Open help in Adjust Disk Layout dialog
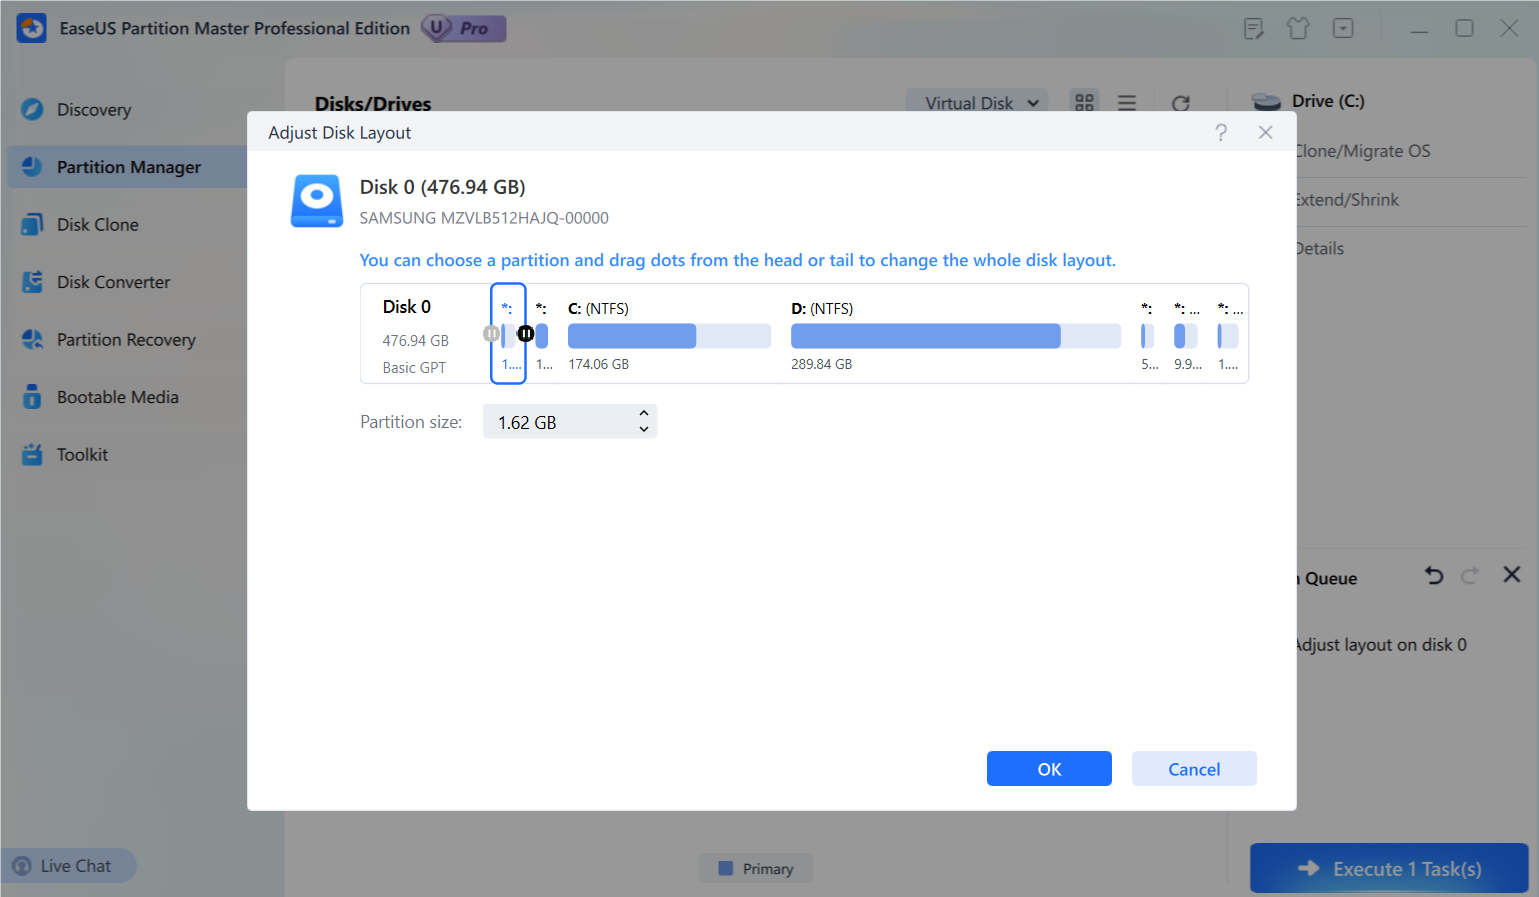The image size is (1539, 897). (x=1221, y=133)
